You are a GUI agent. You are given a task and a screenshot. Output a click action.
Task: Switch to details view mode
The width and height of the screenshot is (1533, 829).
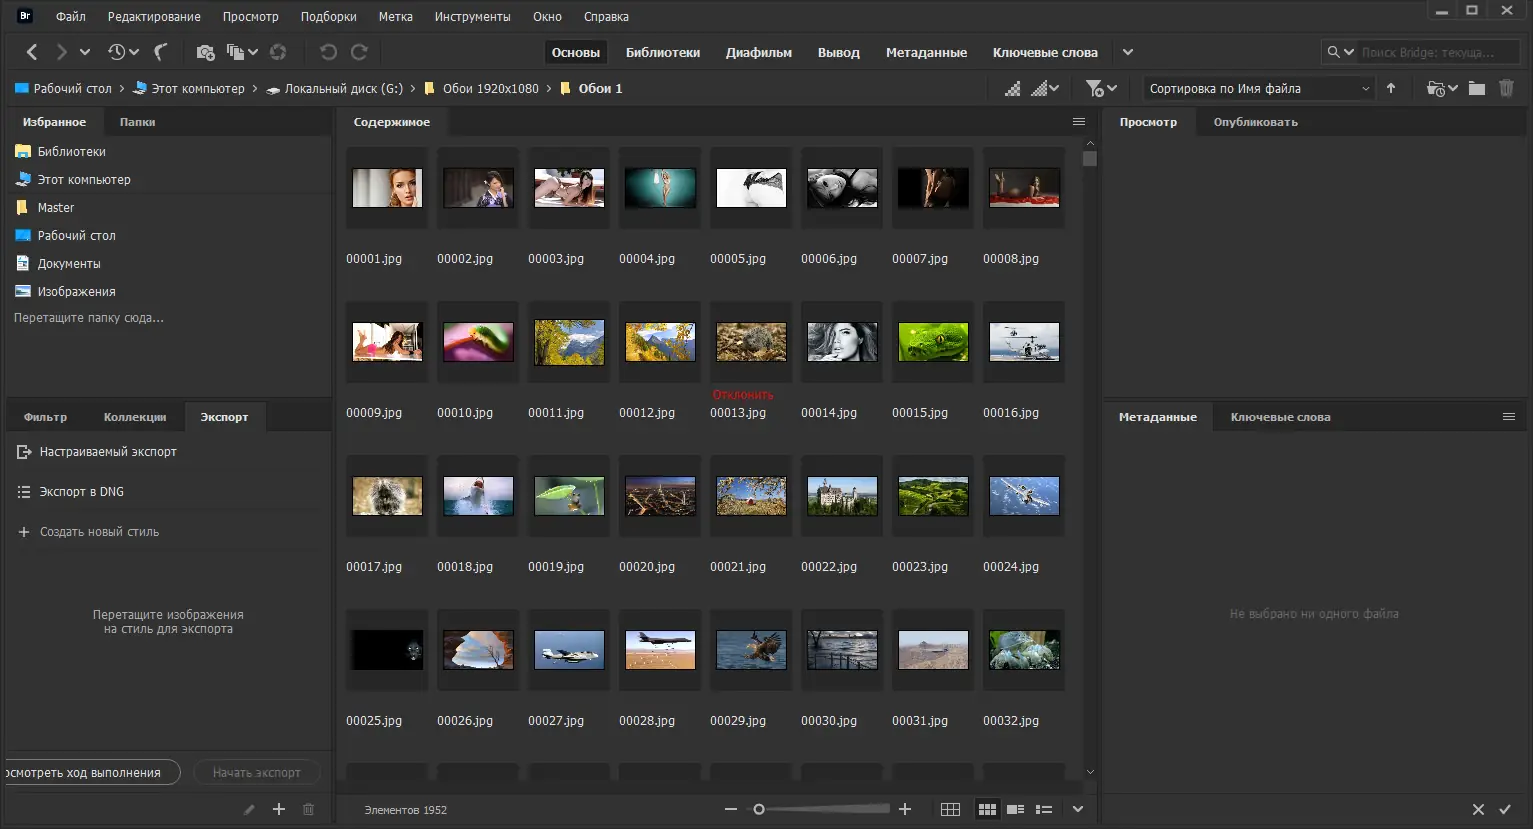1015,809
